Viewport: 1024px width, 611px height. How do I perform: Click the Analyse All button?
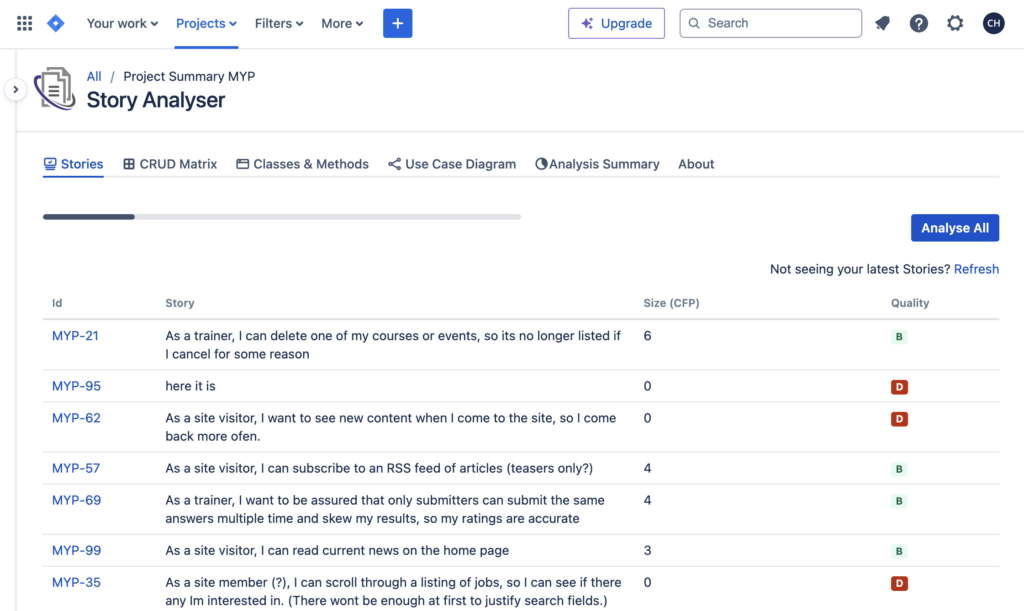click(x=954, y=227)
